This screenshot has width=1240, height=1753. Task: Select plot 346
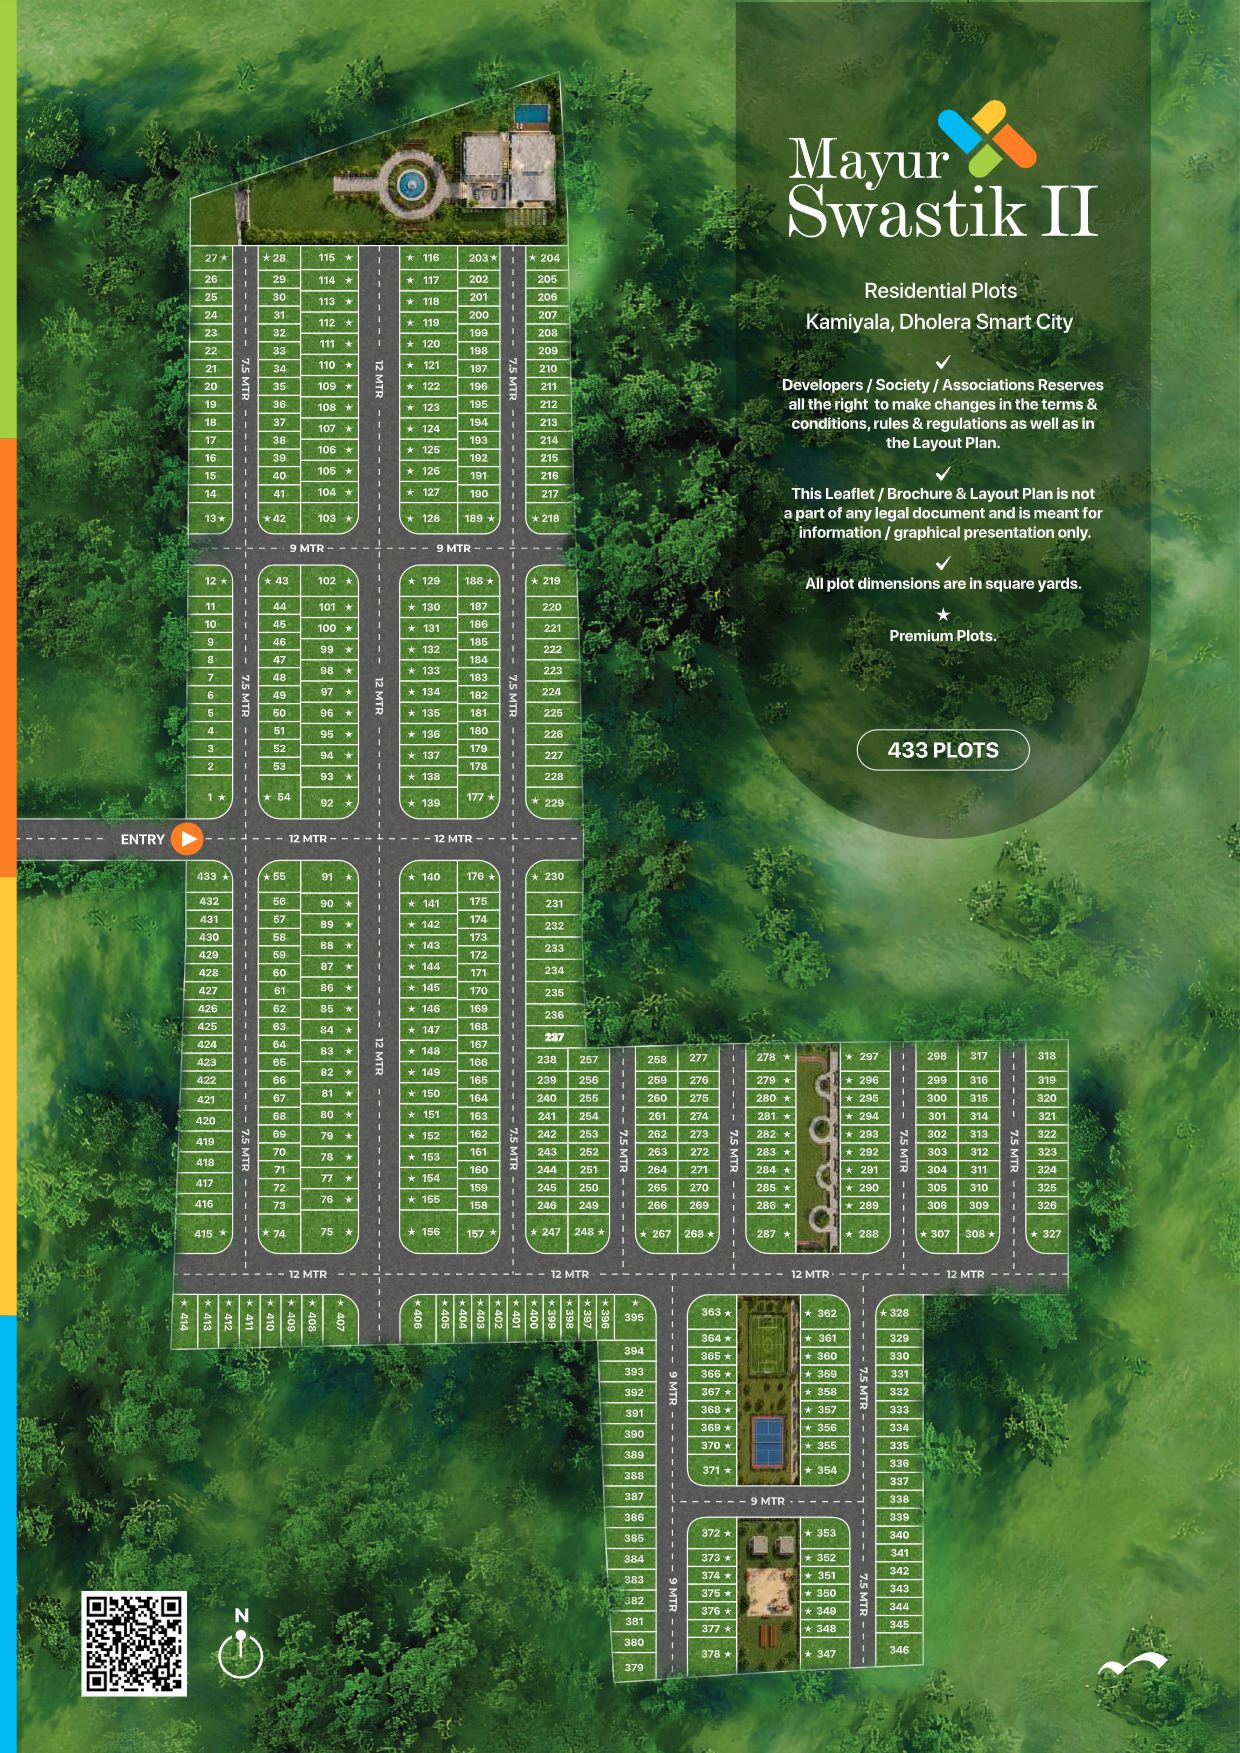900,1650
